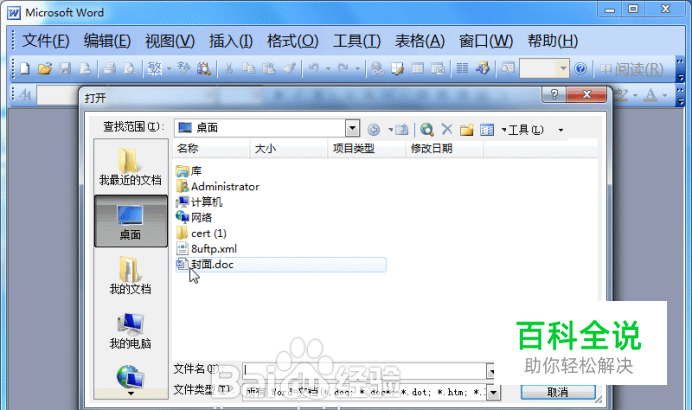Go to 我的电脑 in sidebar
The image size is (692, 410).
pyautogui.click(x=131, y=331)
